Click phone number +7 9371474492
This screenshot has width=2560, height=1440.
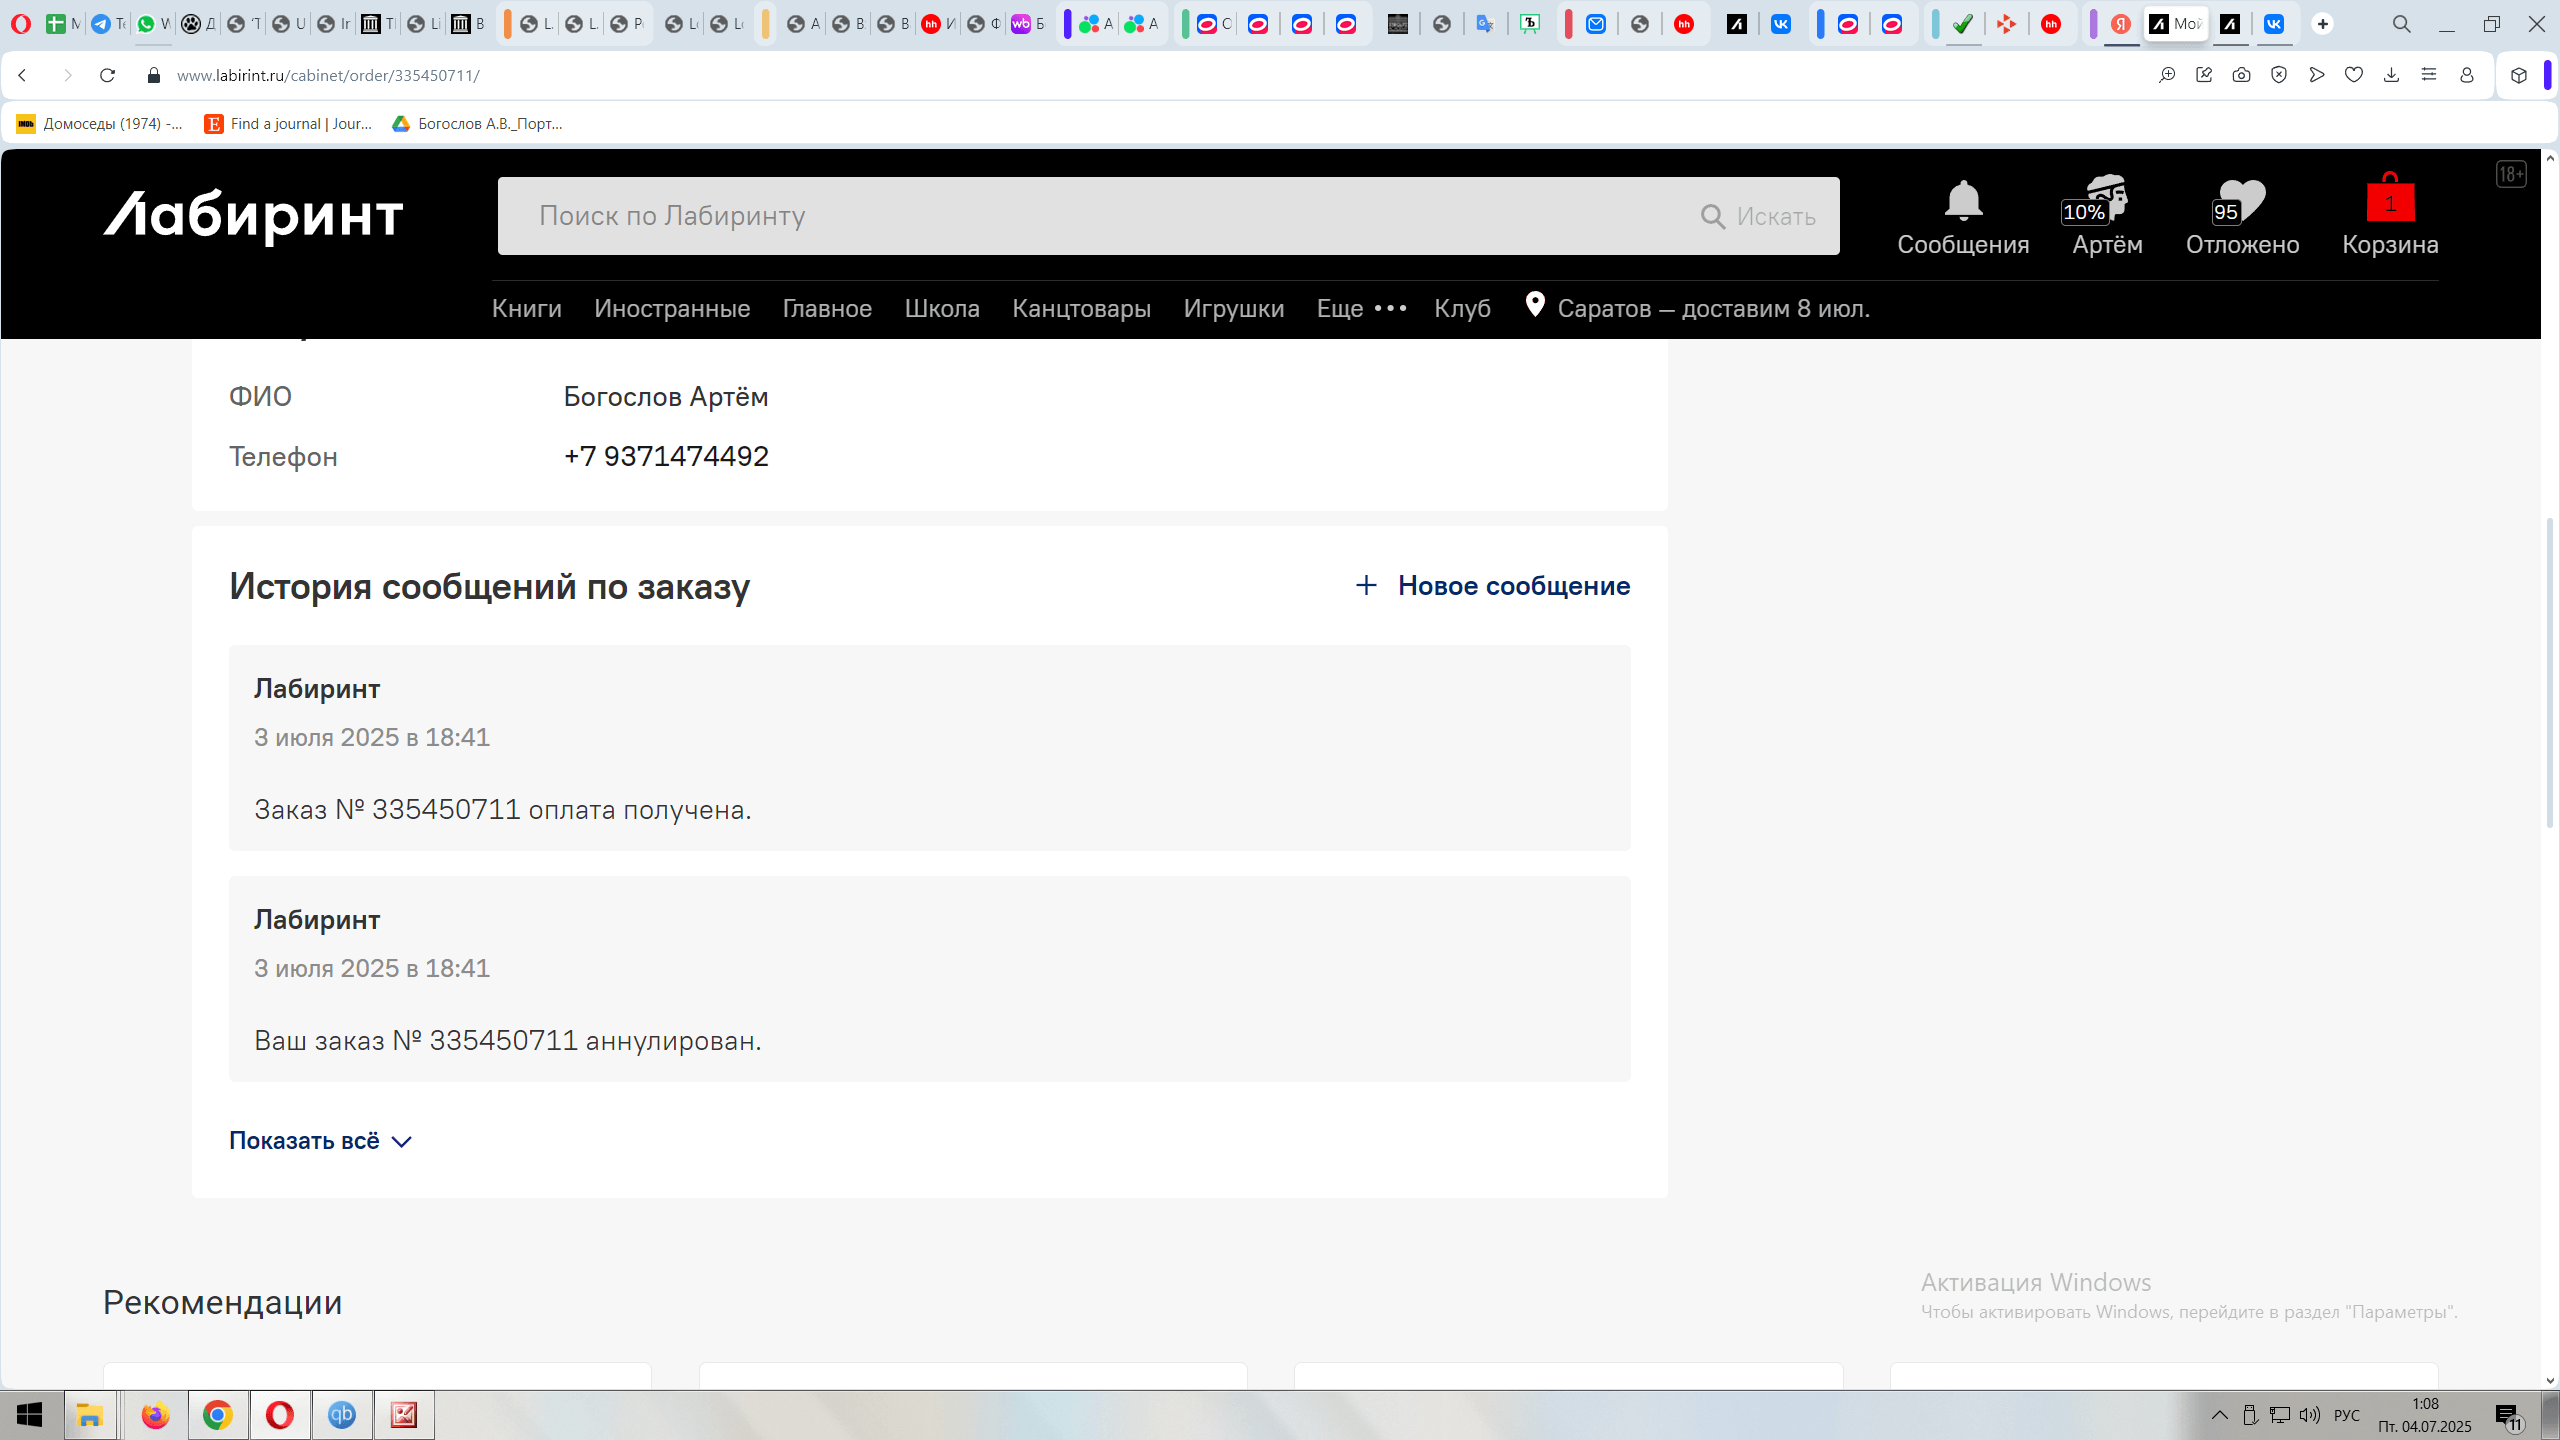[666, 456]
